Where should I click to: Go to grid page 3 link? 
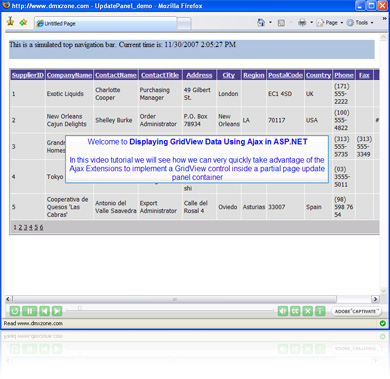(25, 227)
